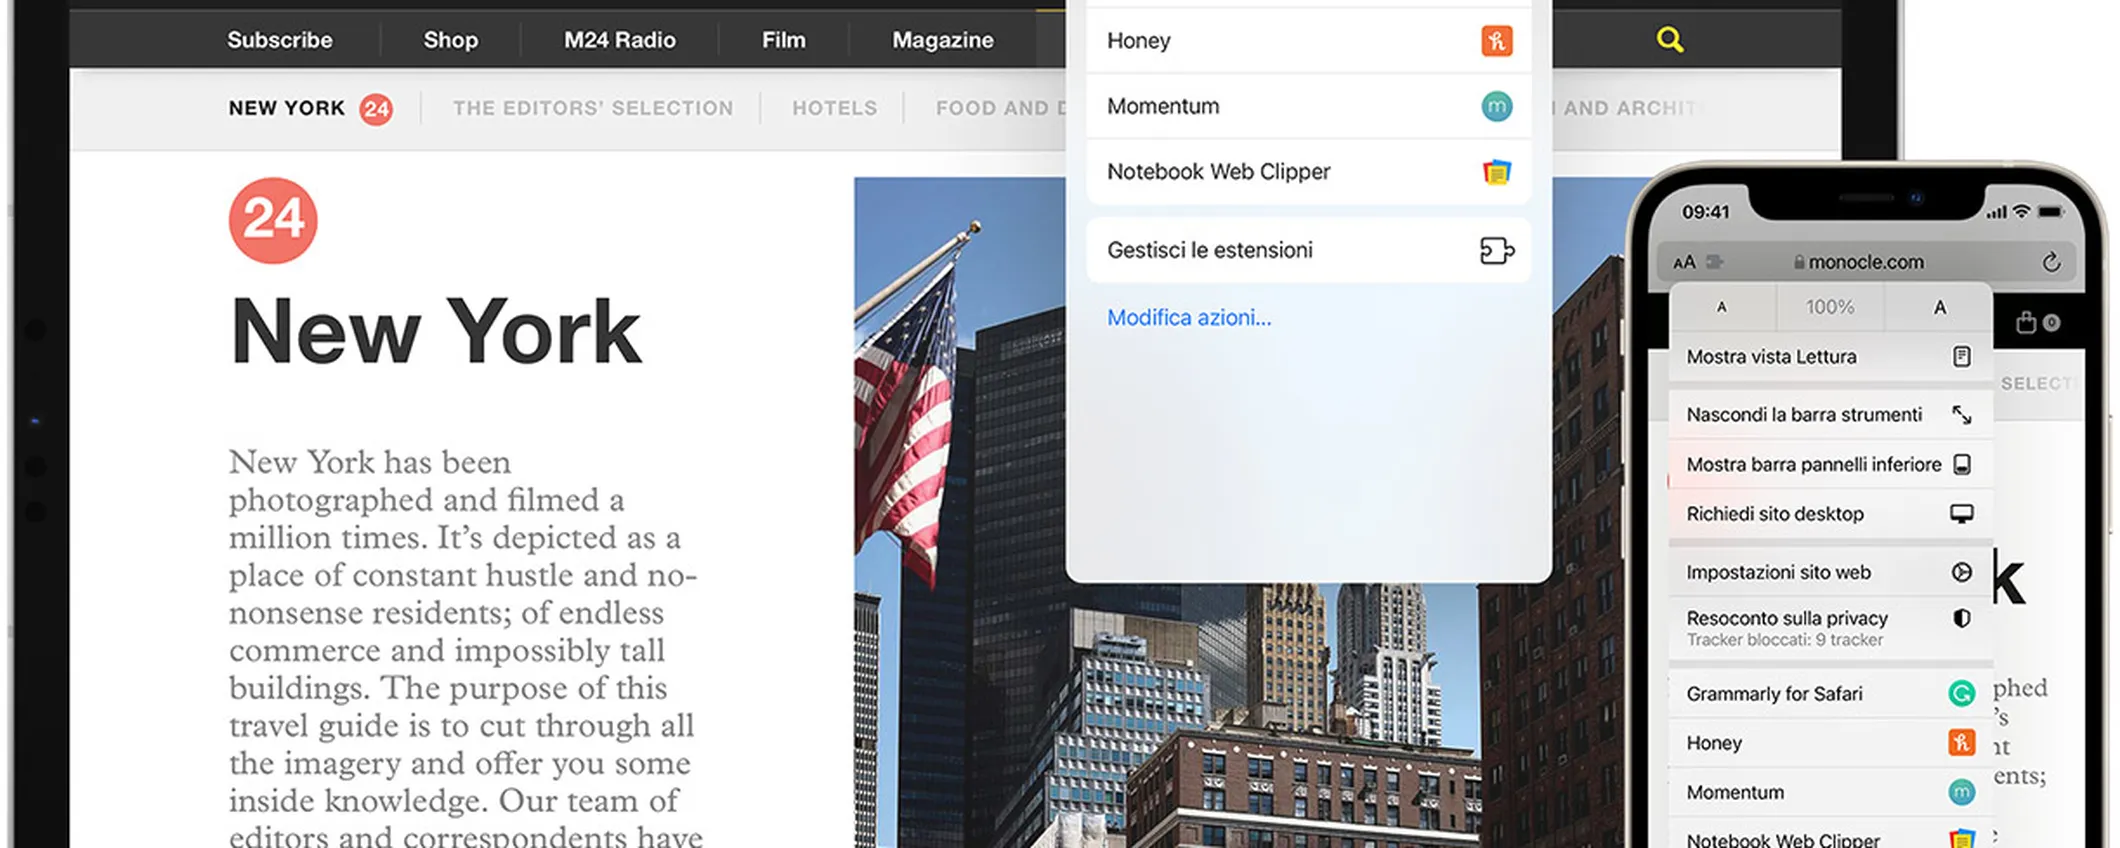Select Notebook Web Clipper in the iPad popup

[x=1308, y=172]
